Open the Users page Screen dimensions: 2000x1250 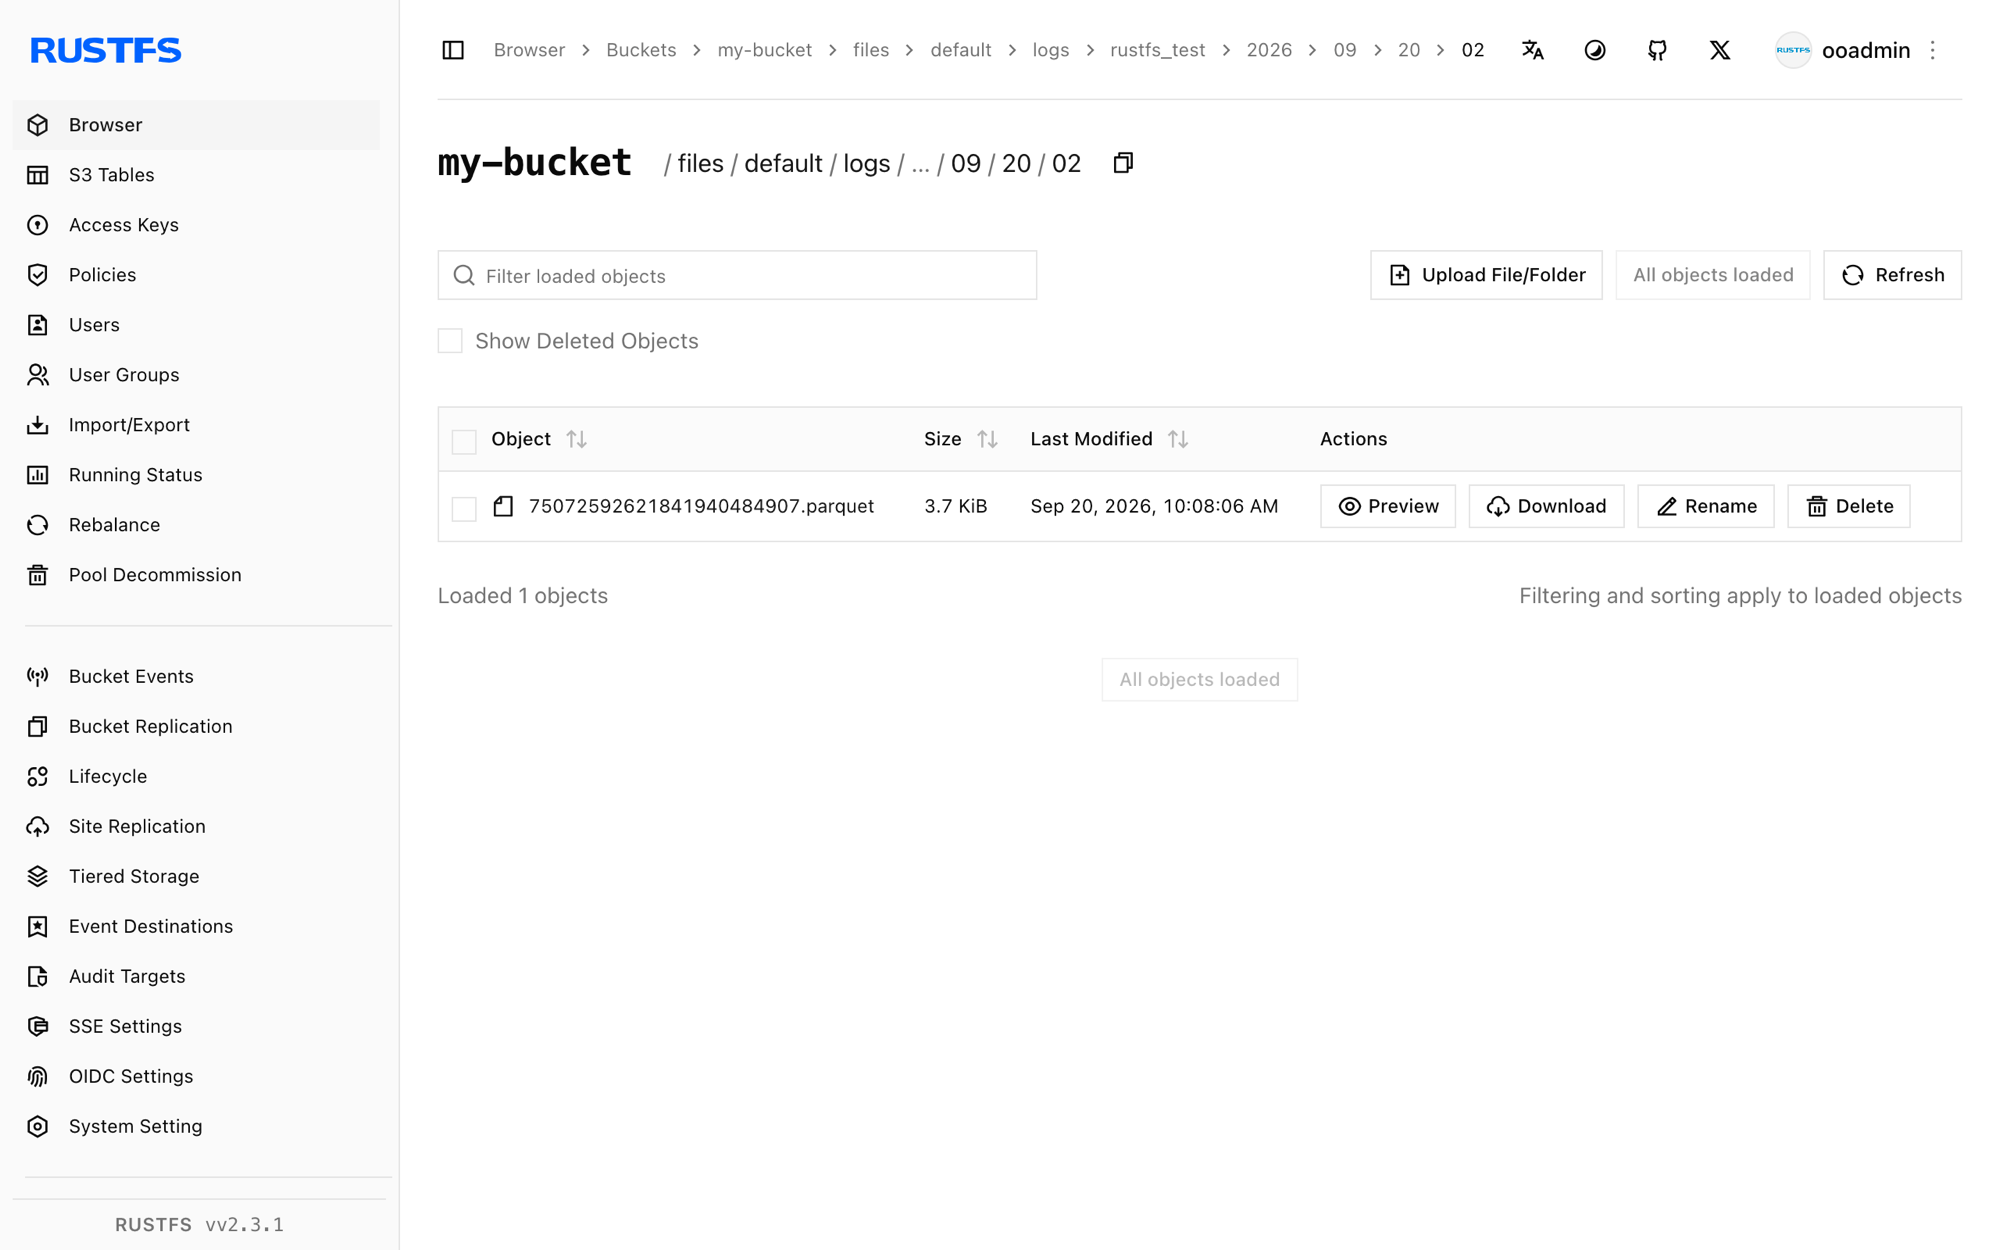pos(196,325)
